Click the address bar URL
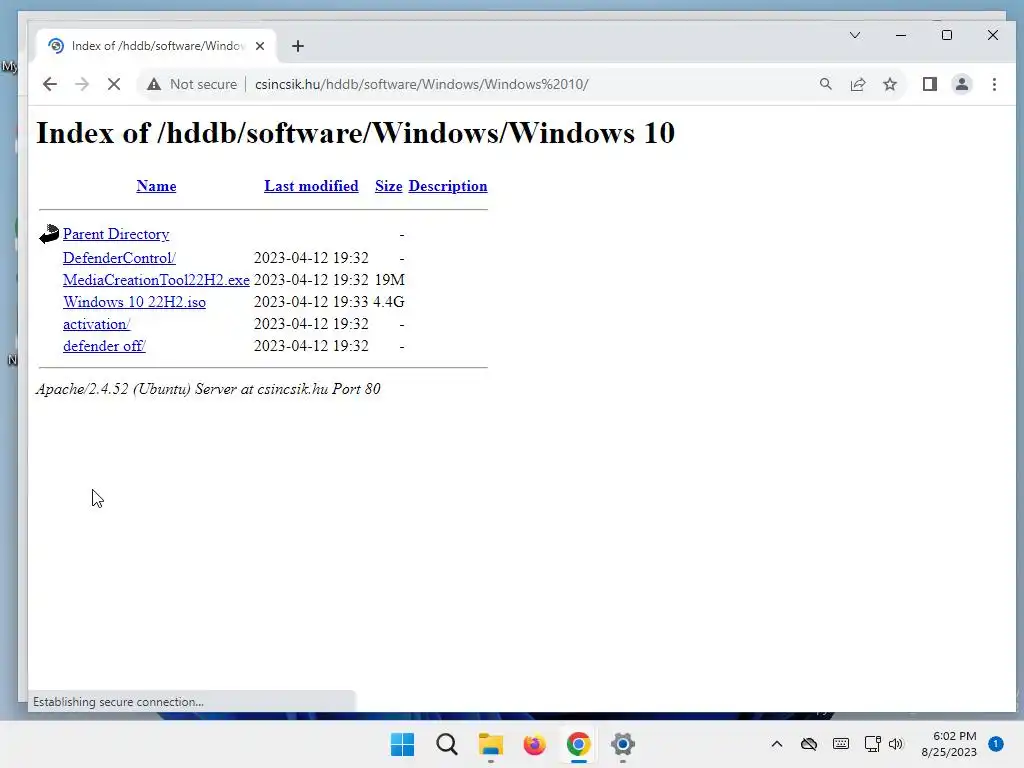The image size is (1024, 768). pos(421,84)
